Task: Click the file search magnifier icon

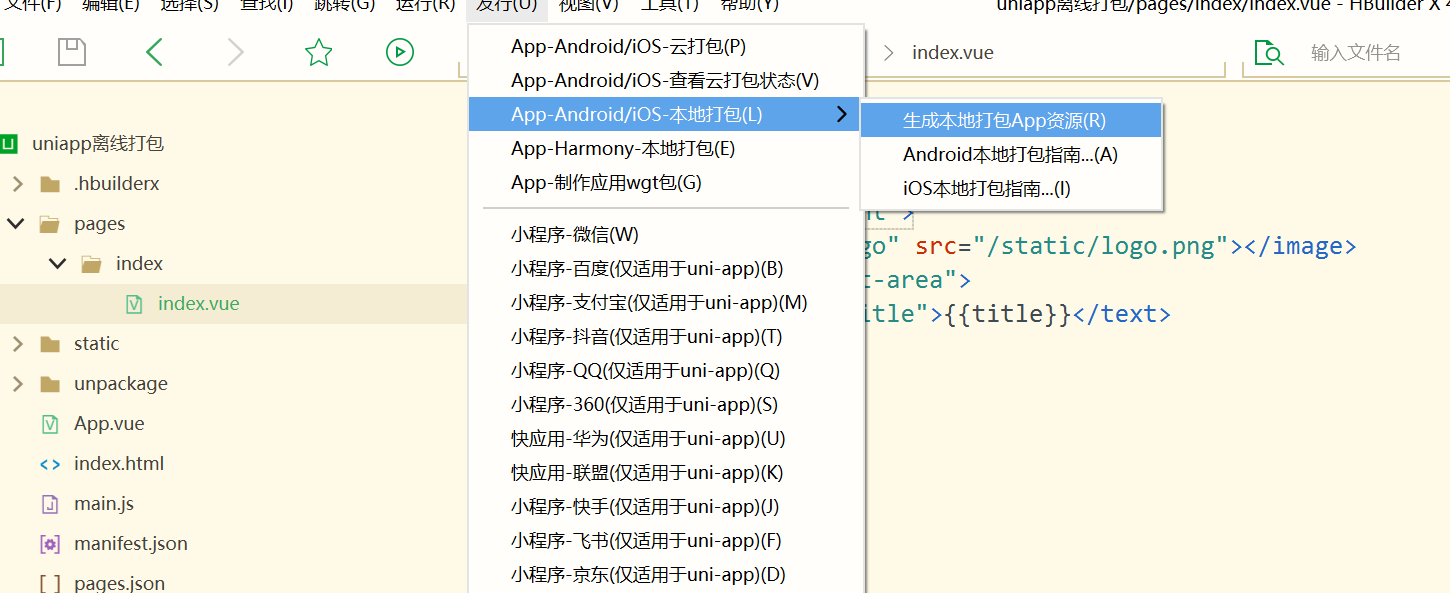Action: coord(1268,52)
